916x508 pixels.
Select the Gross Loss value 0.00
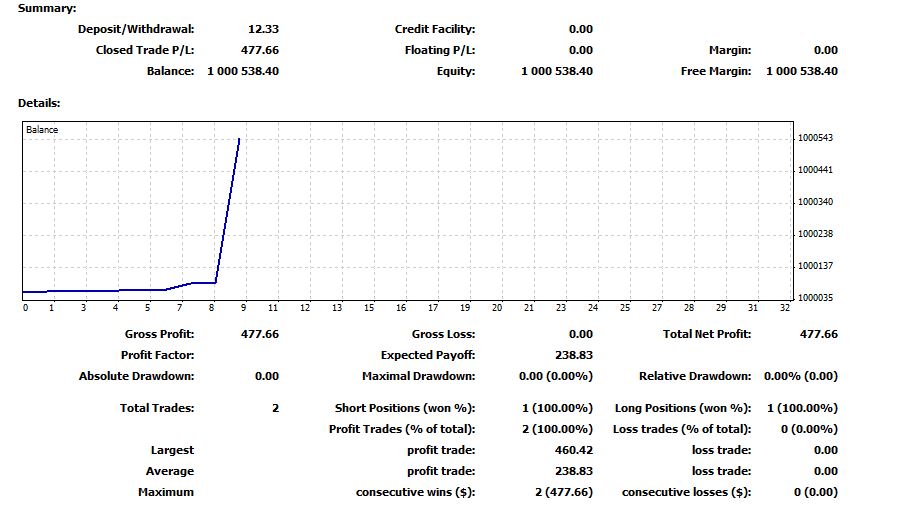(x=581, y=334)
